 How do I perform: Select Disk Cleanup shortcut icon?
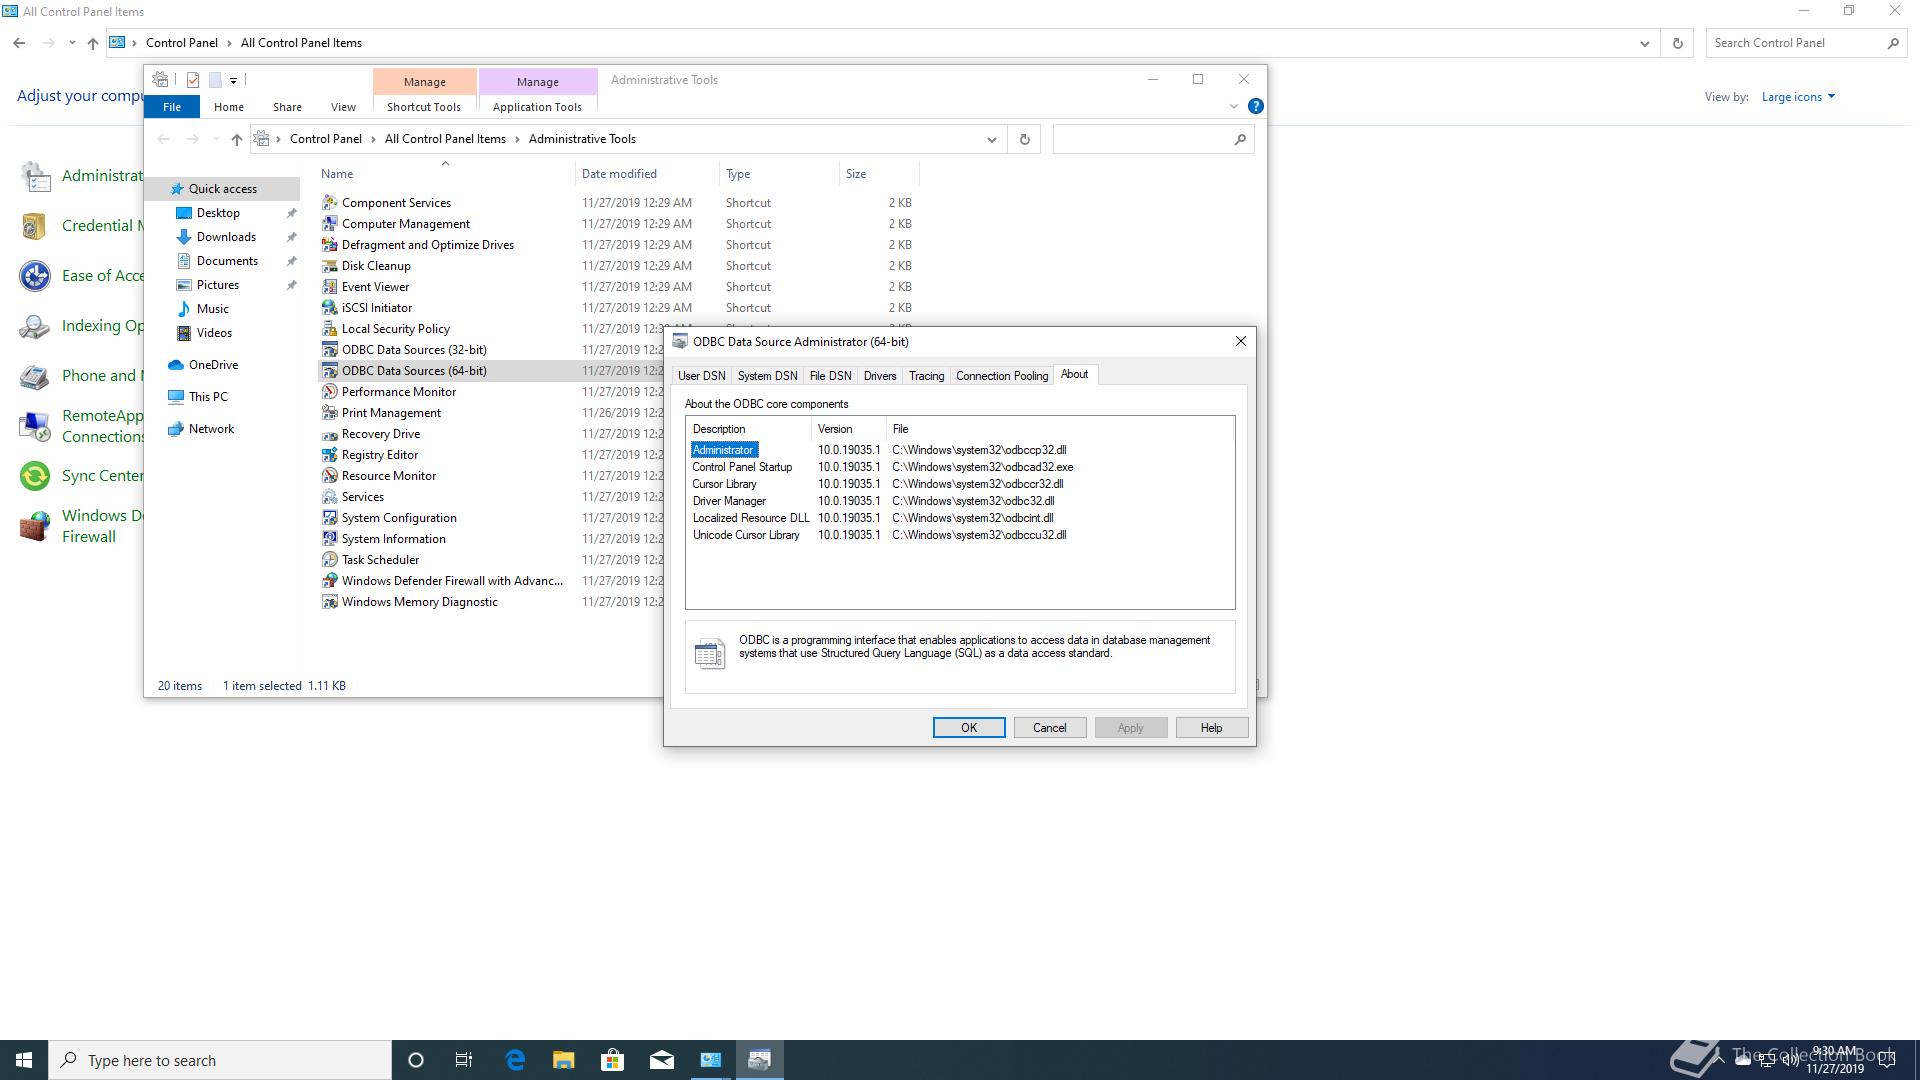point(329,265)
